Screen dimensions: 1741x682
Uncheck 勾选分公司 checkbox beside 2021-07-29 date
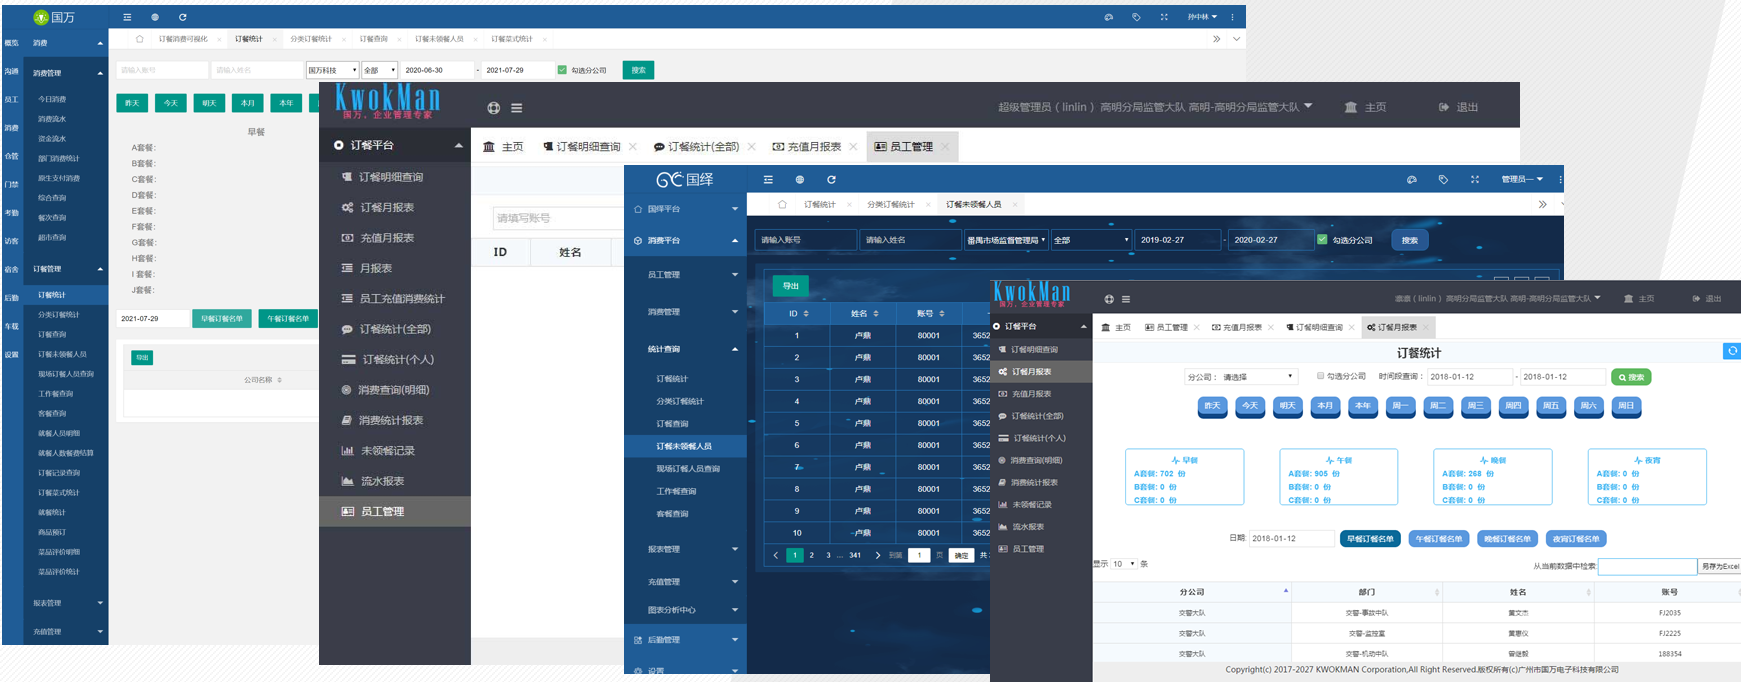(x=562, y=70)
